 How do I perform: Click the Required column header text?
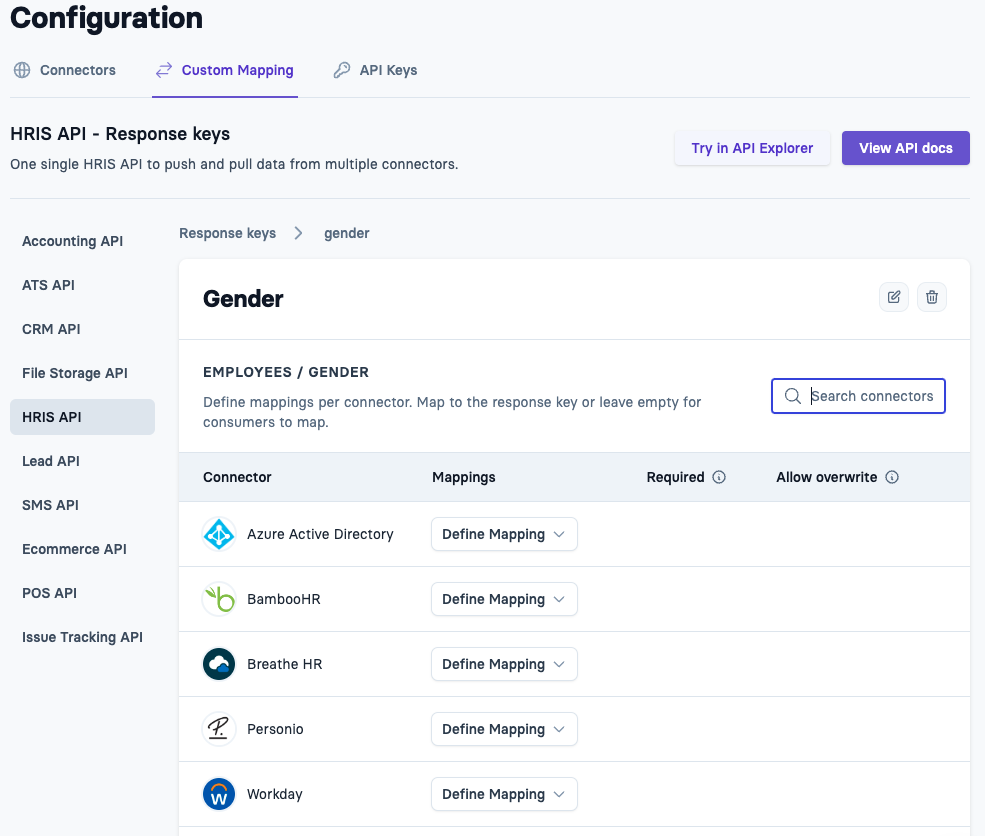(x=675, y=477)
